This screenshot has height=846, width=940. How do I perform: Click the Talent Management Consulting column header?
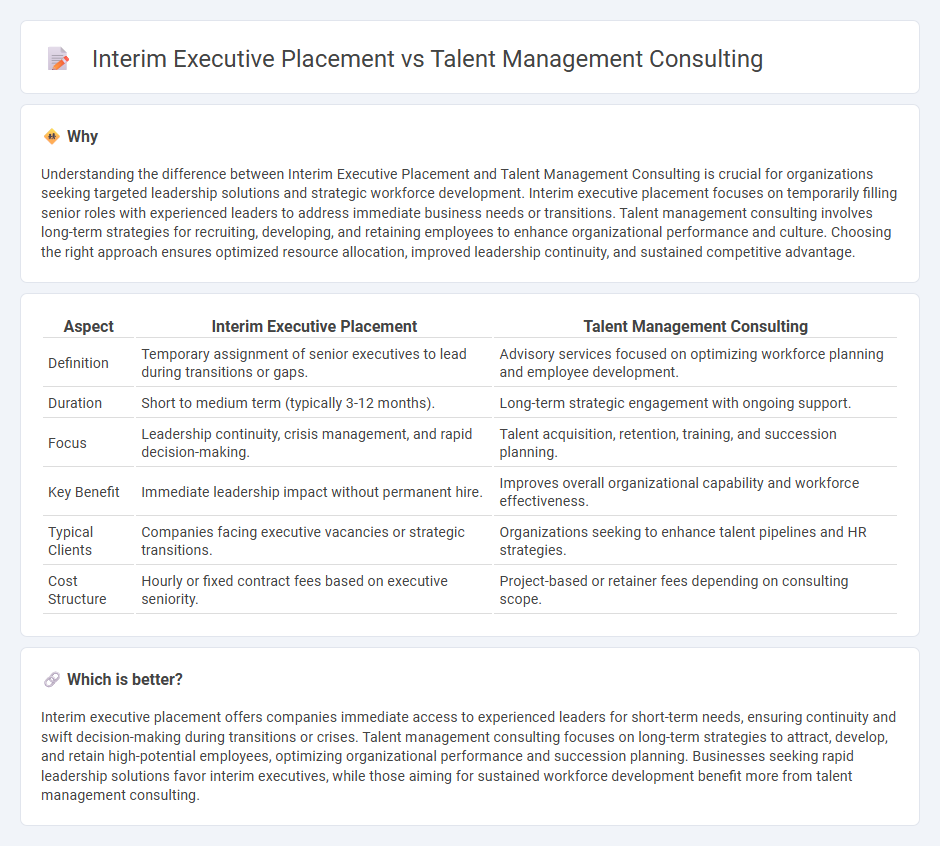[x=695, y=326]
